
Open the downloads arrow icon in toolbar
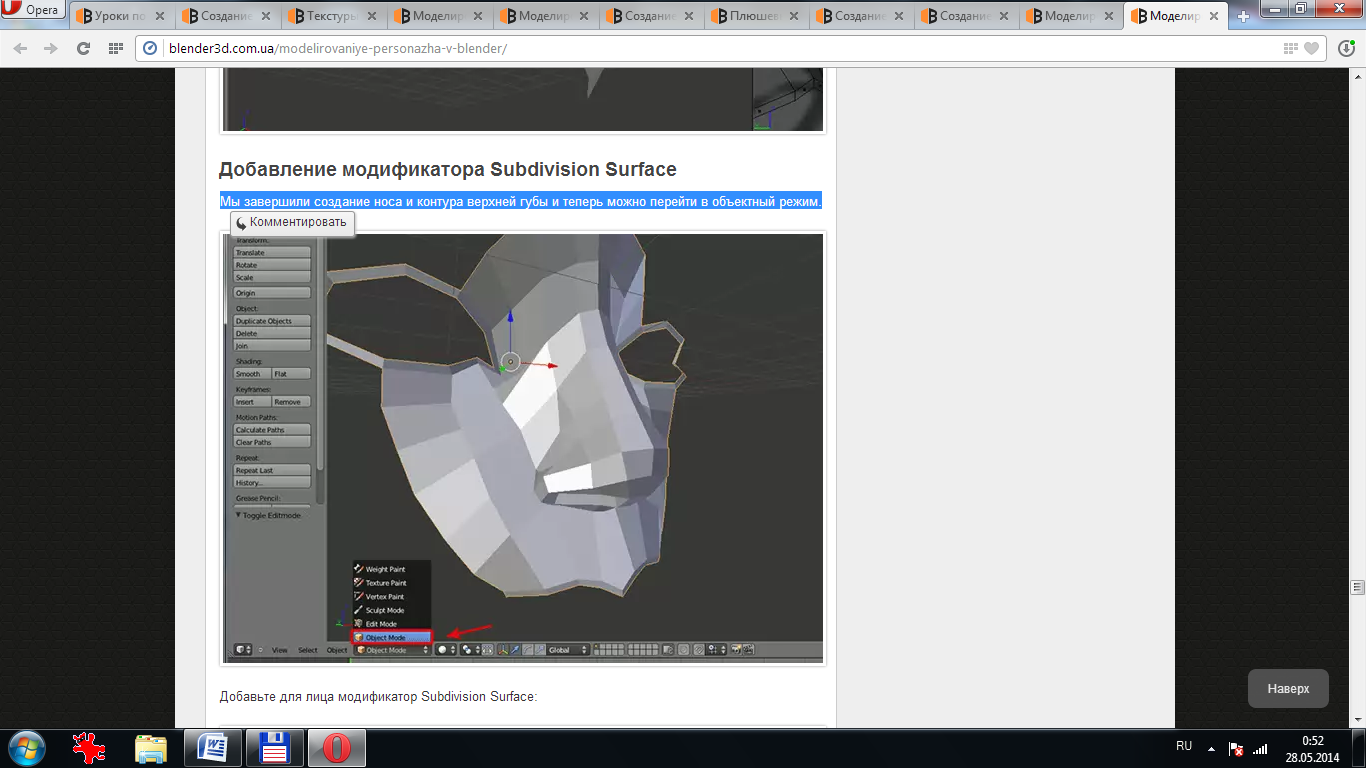click(1347, 49)
